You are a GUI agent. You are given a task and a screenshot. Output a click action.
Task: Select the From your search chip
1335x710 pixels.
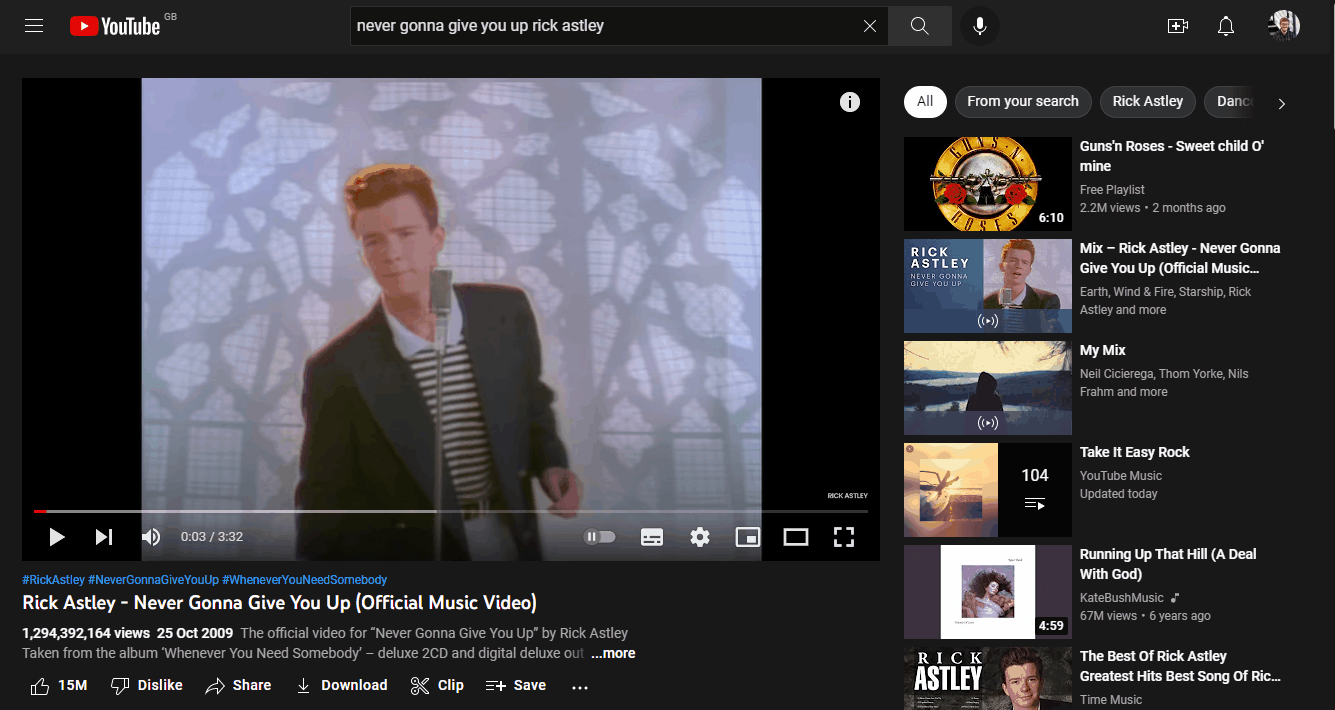click(x=1022, y=101)
